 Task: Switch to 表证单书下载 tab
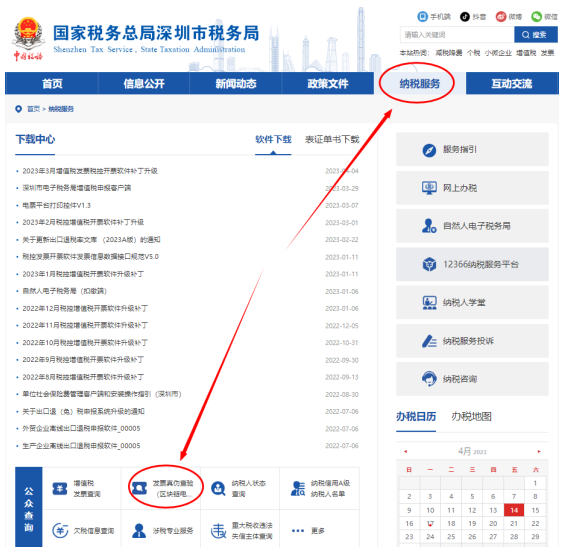click(x=332, y=139)
